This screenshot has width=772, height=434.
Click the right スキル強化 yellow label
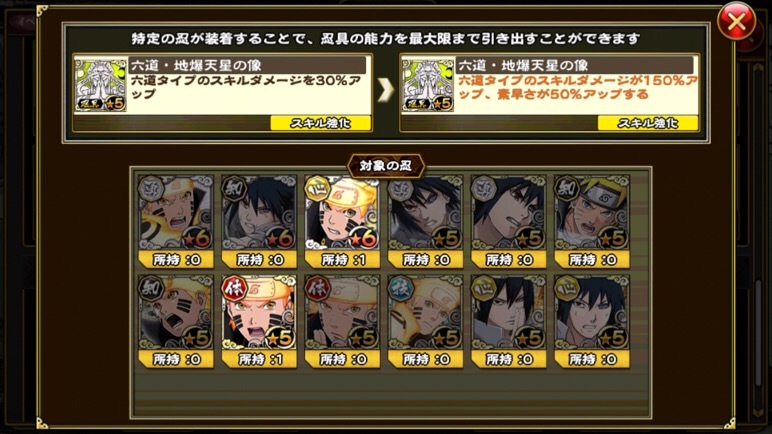pyautogui.click(x=647, y=123)
